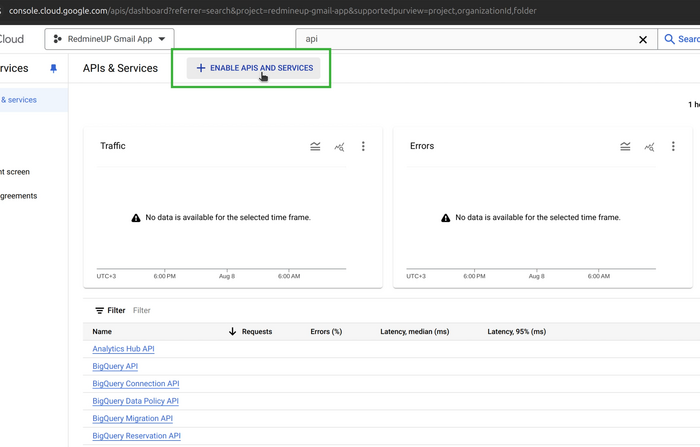Click the filter icon above the API table
This screenshot has width=700, height=447.
pyautogui.click(x=99, y=311)
